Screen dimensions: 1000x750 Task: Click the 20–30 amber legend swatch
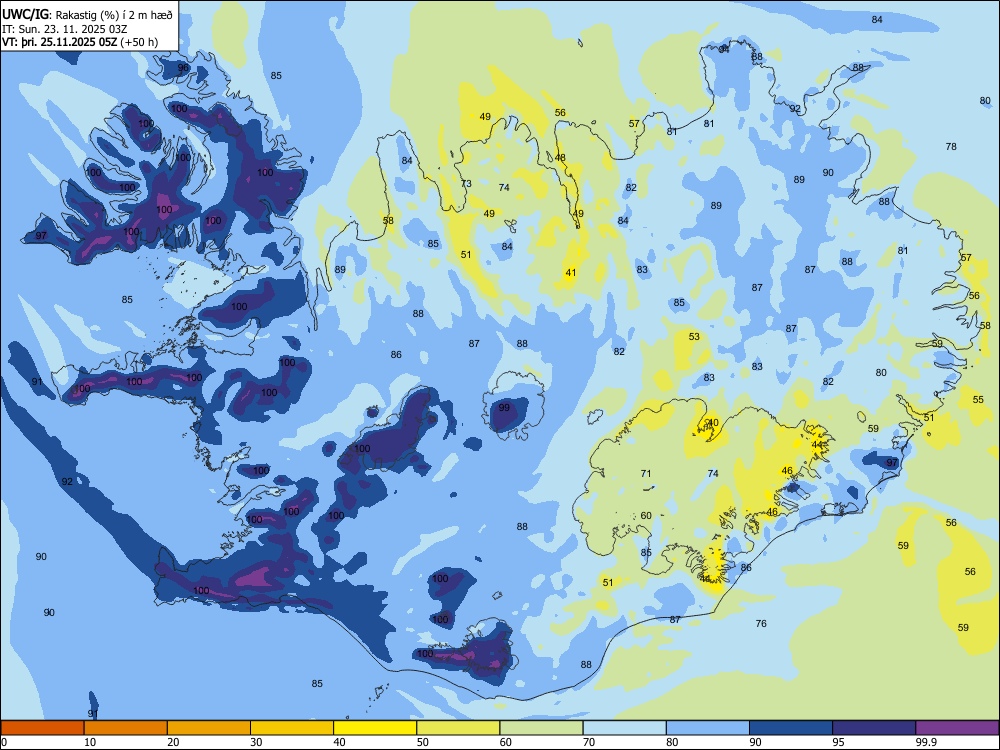[209, 728]
